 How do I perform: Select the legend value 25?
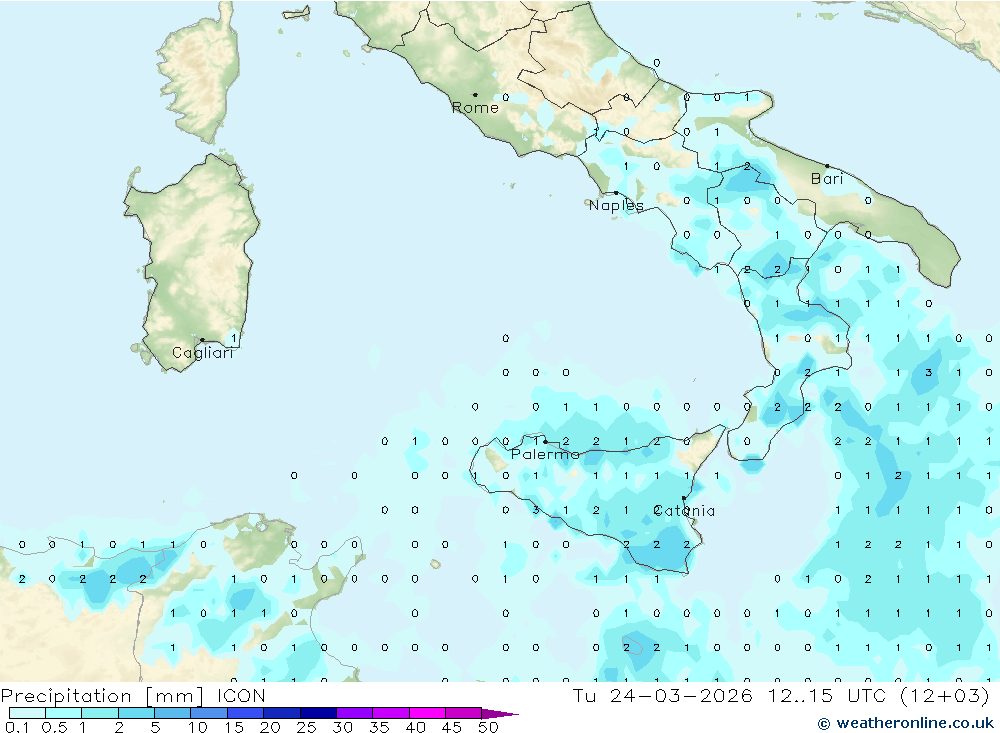(x=307, y=727)
